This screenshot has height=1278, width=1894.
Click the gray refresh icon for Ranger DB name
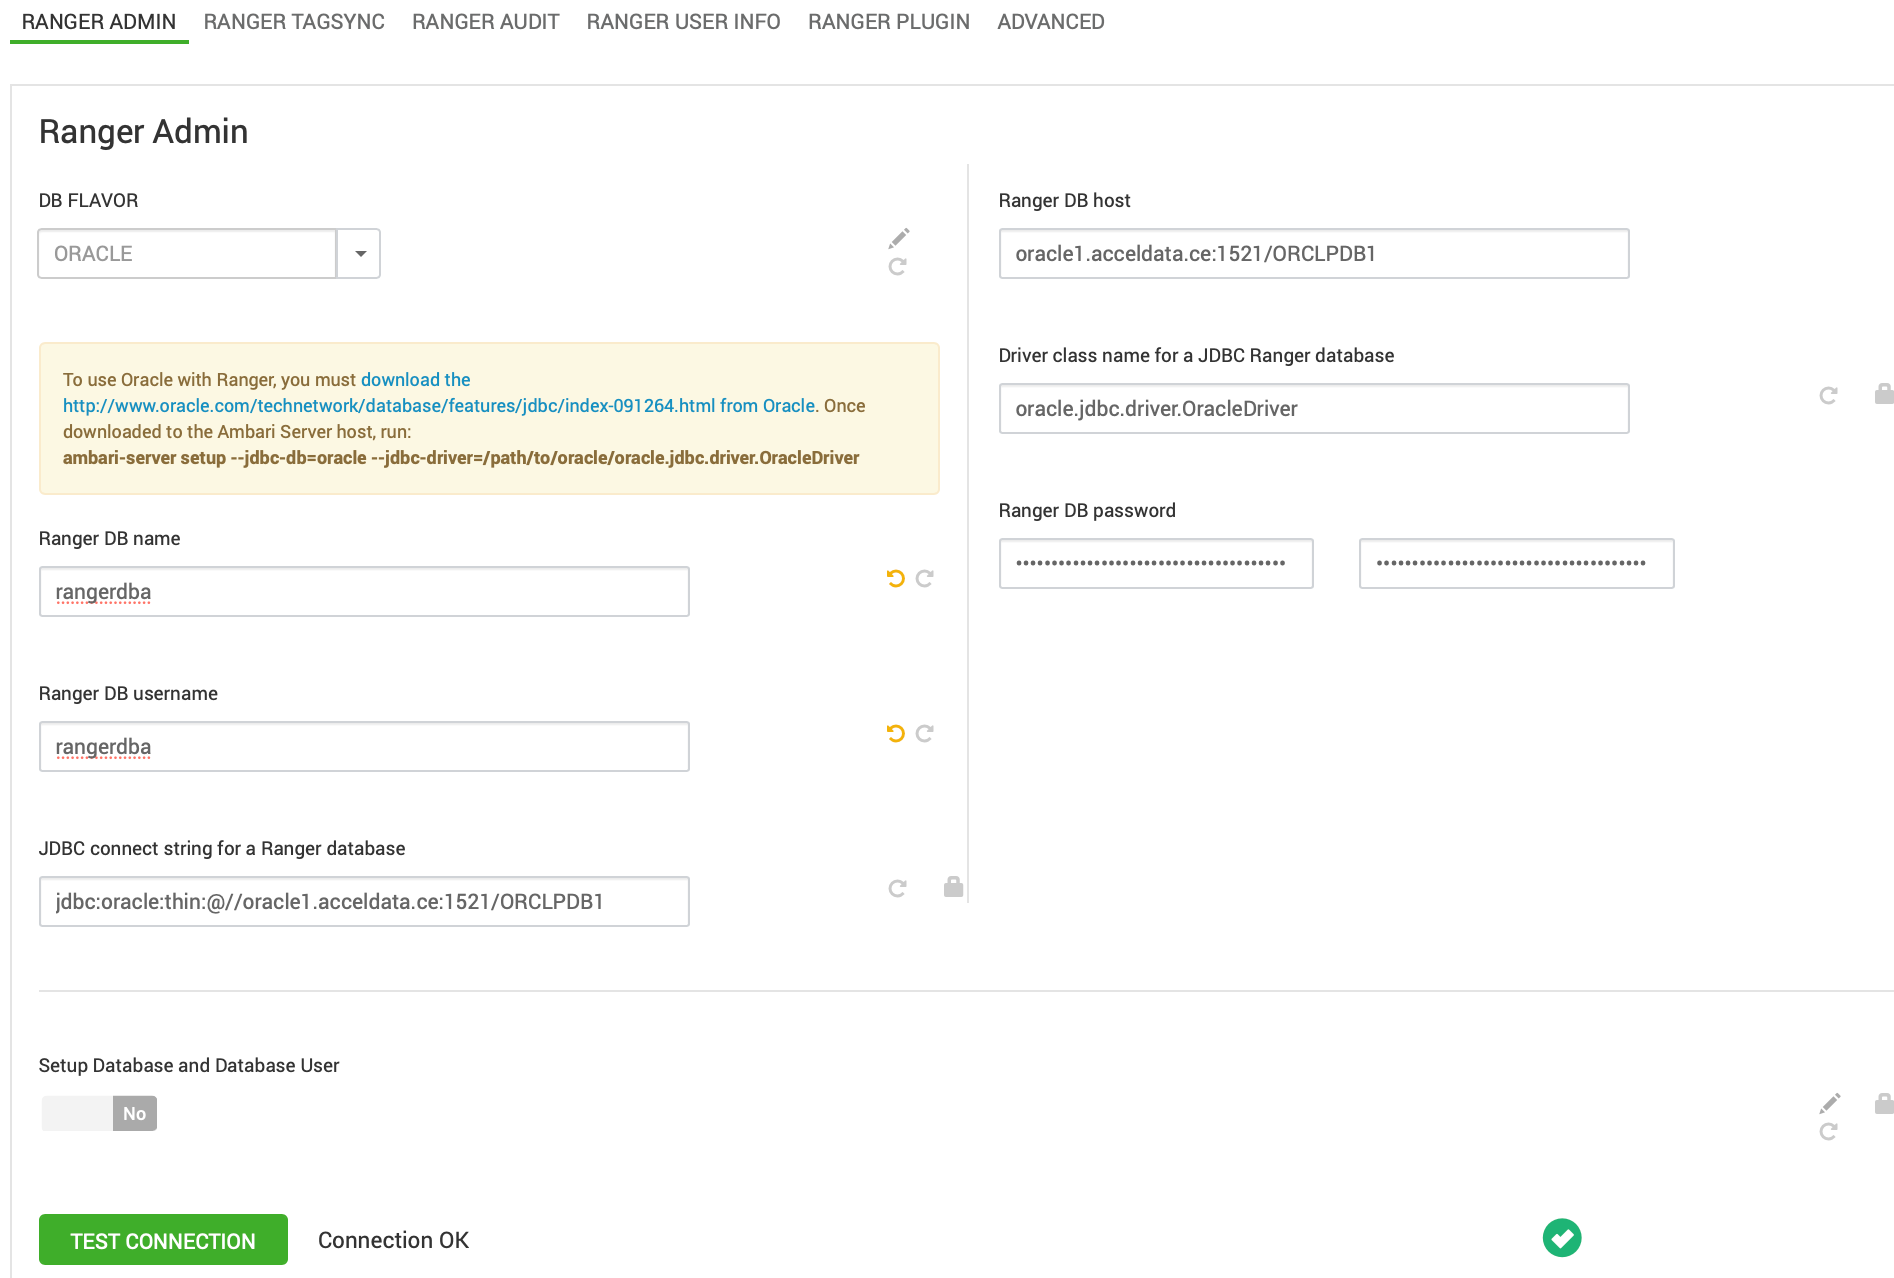click(x=925, y=579)
